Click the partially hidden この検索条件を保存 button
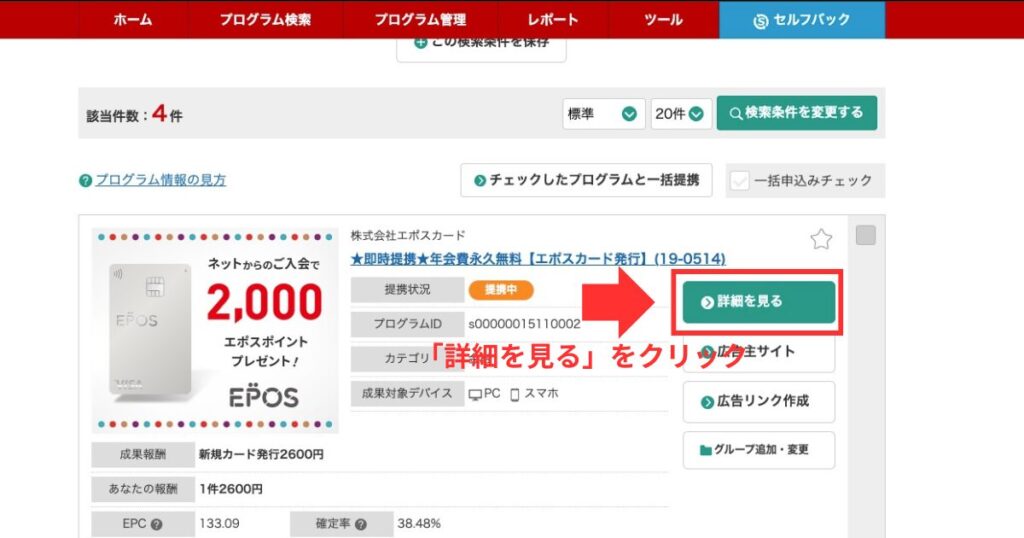This screenshot has height=538, width=1024. pos(481,49)
